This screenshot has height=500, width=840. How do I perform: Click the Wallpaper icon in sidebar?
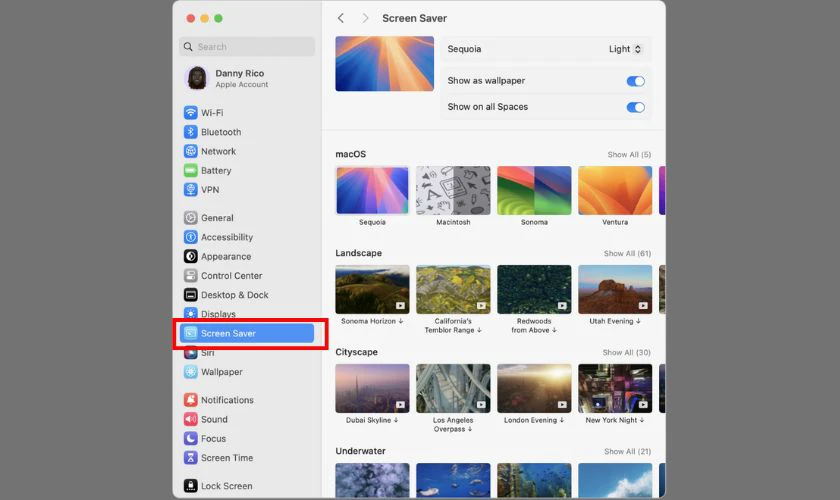click(x=190, y=372)
